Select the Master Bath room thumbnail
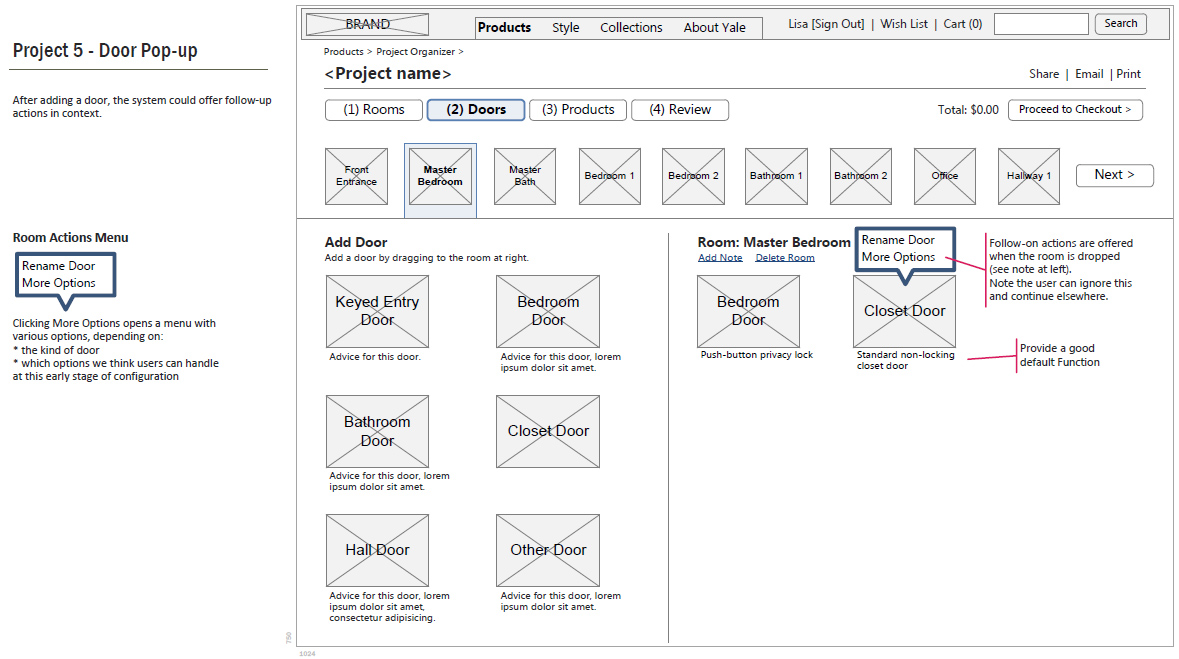The image size is (1179, 659). [x=525, y=176]
